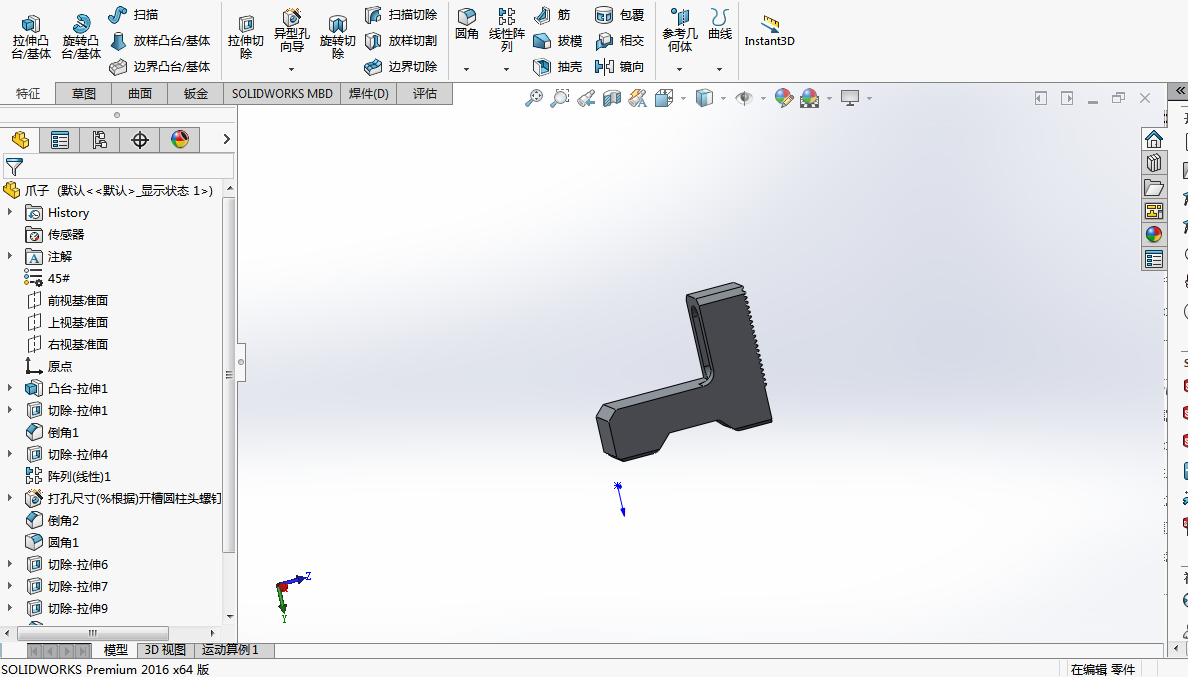Click the Boundary Cut (边界切除) tool
Viewport: 1188px width, 677px height.
(401, 67)
